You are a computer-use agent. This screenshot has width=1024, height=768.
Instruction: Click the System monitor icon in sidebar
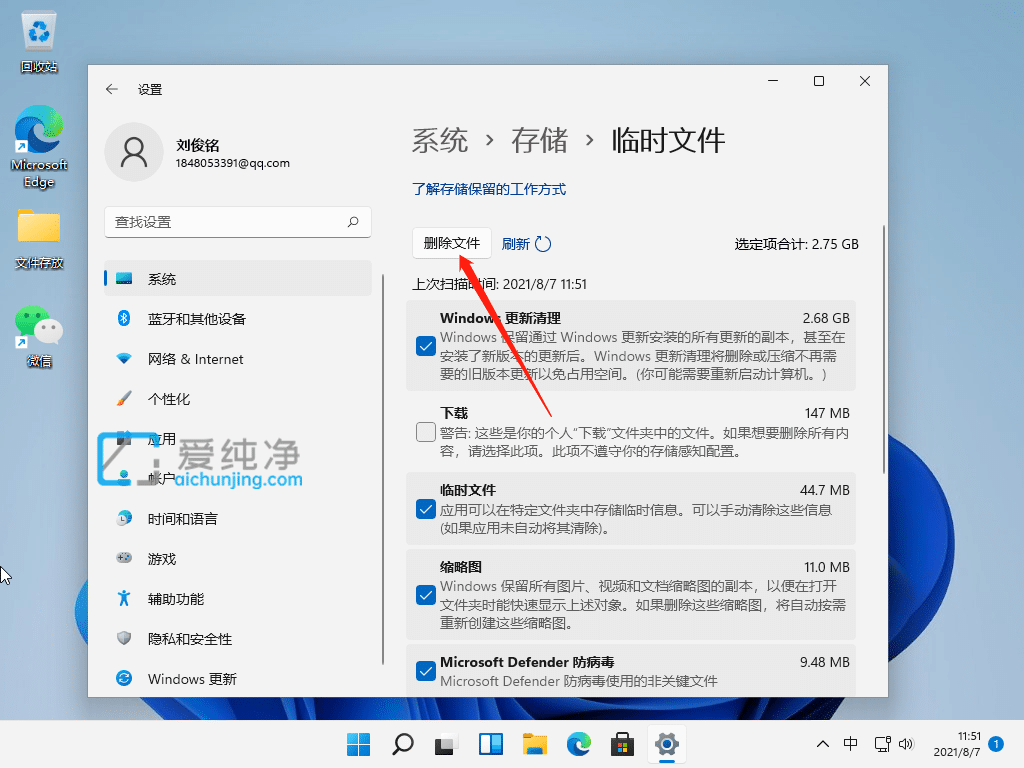click(124, 279)
